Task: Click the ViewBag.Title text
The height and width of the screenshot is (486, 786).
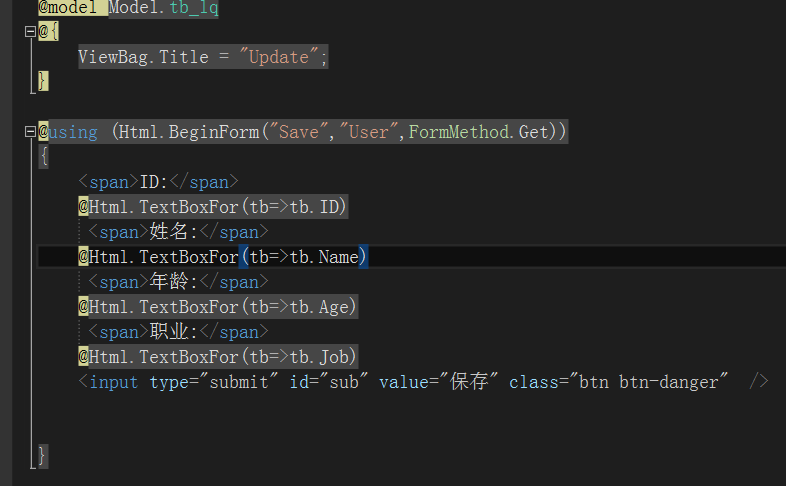Action: (x=143, y=57)
